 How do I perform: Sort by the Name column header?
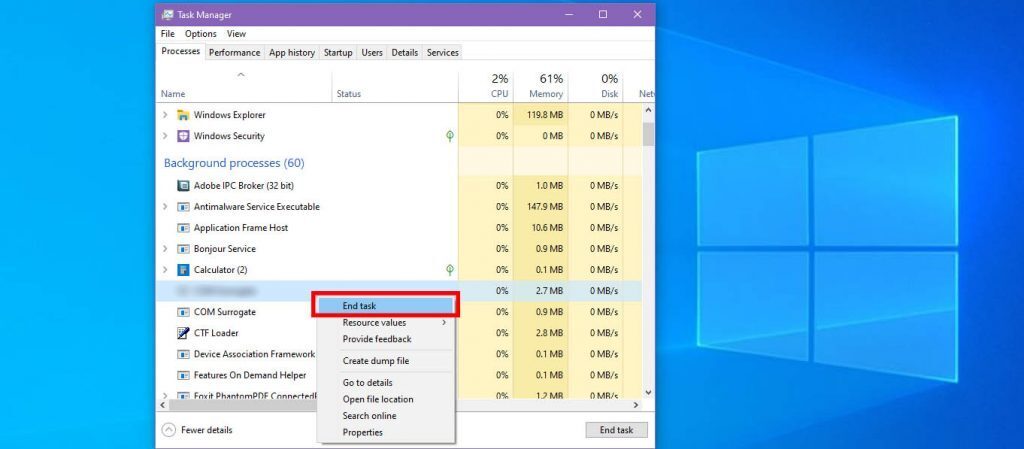pyautogui.click(x=245, y=86)
